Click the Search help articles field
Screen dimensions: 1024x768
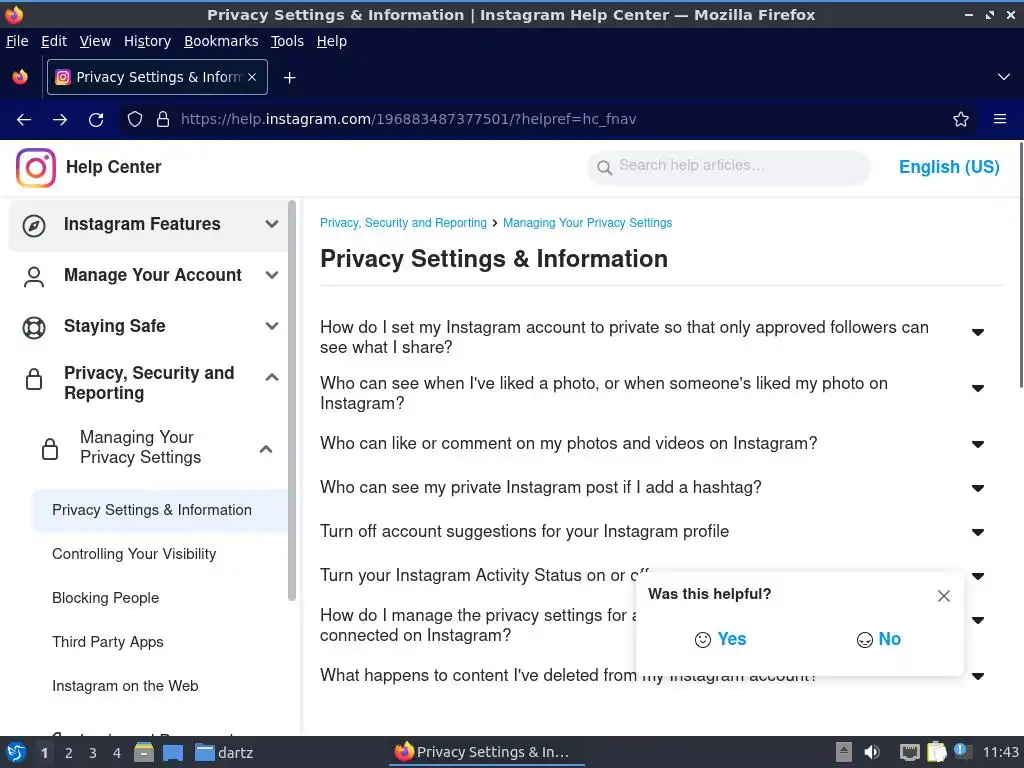729,167
